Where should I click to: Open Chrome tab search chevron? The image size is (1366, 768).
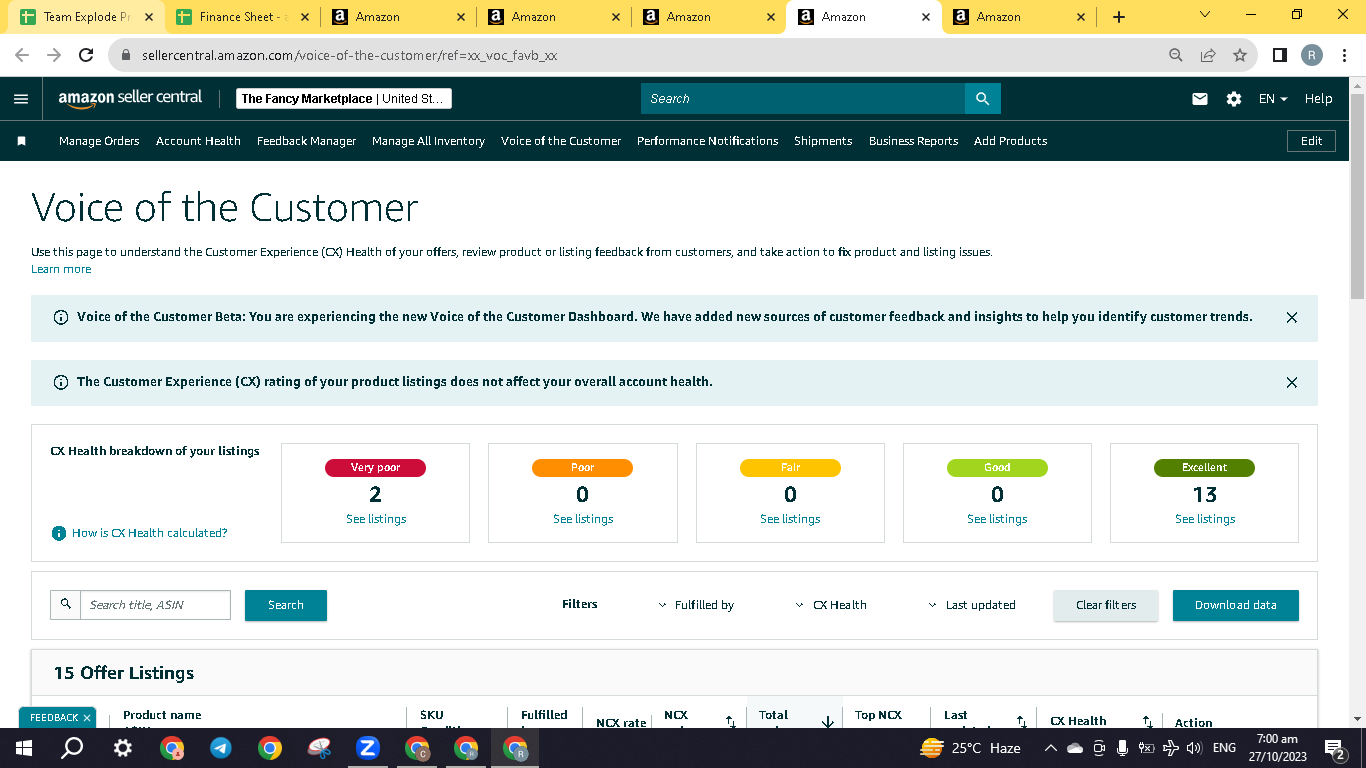[x=1204, y=15]
